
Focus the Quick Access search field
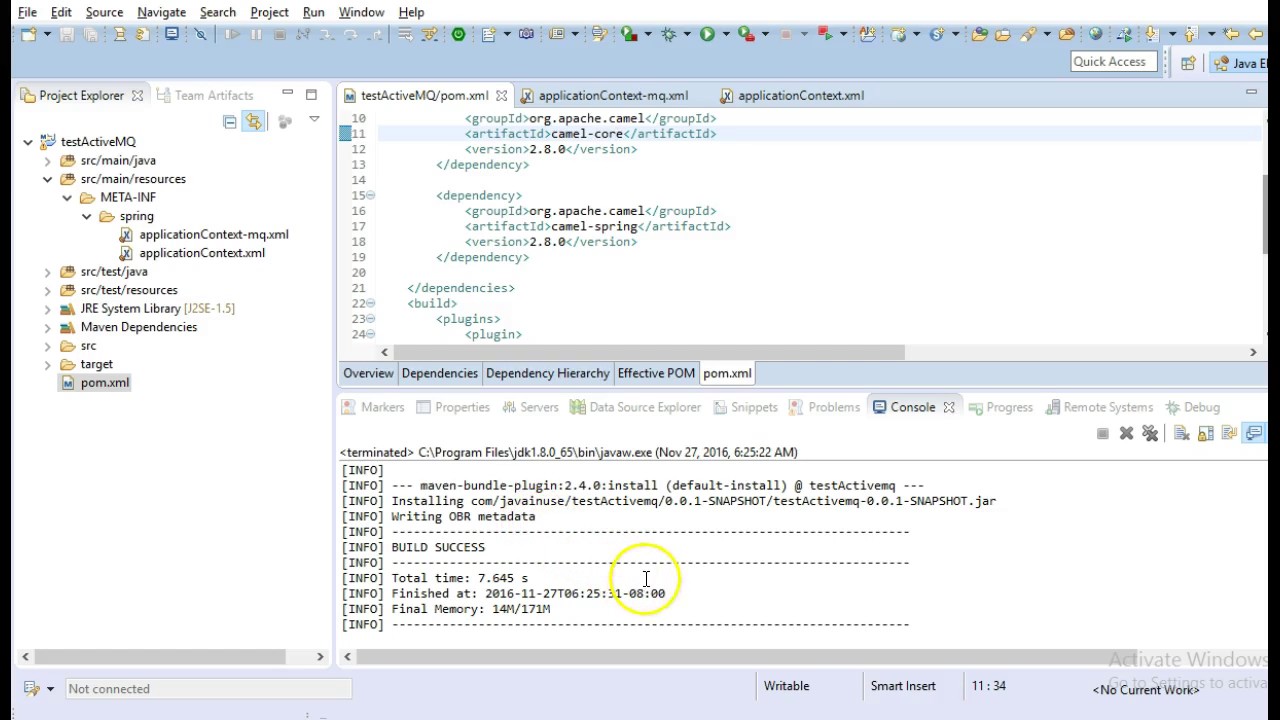click(x=1115, y=62)
